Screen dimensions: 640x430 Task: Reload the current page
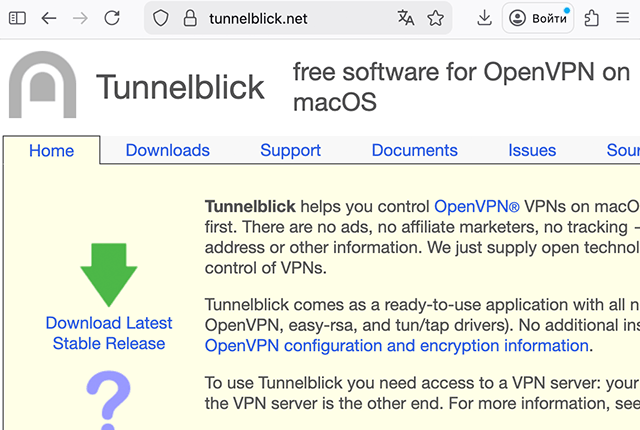point(112,18)
